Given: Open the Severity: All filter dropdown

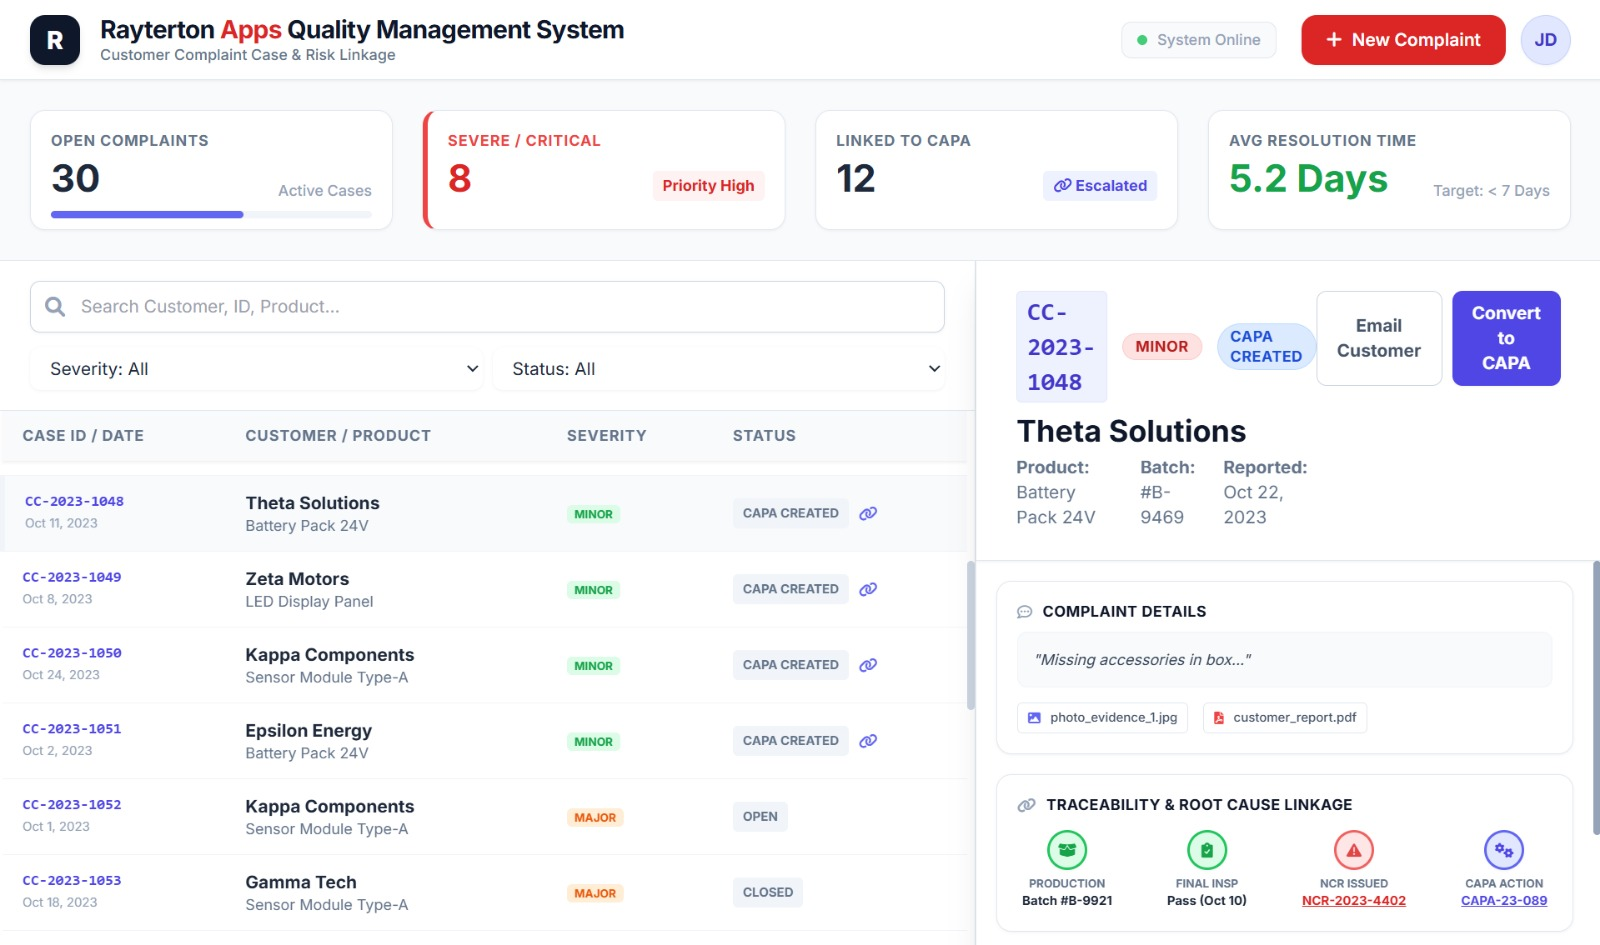Looking at the screenshot, I should point(256,368).
